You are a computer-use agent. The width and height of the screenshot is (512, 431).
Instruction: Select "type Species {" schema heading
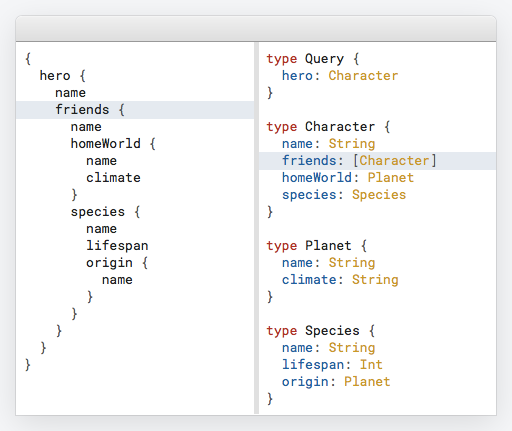coord(321,331)
